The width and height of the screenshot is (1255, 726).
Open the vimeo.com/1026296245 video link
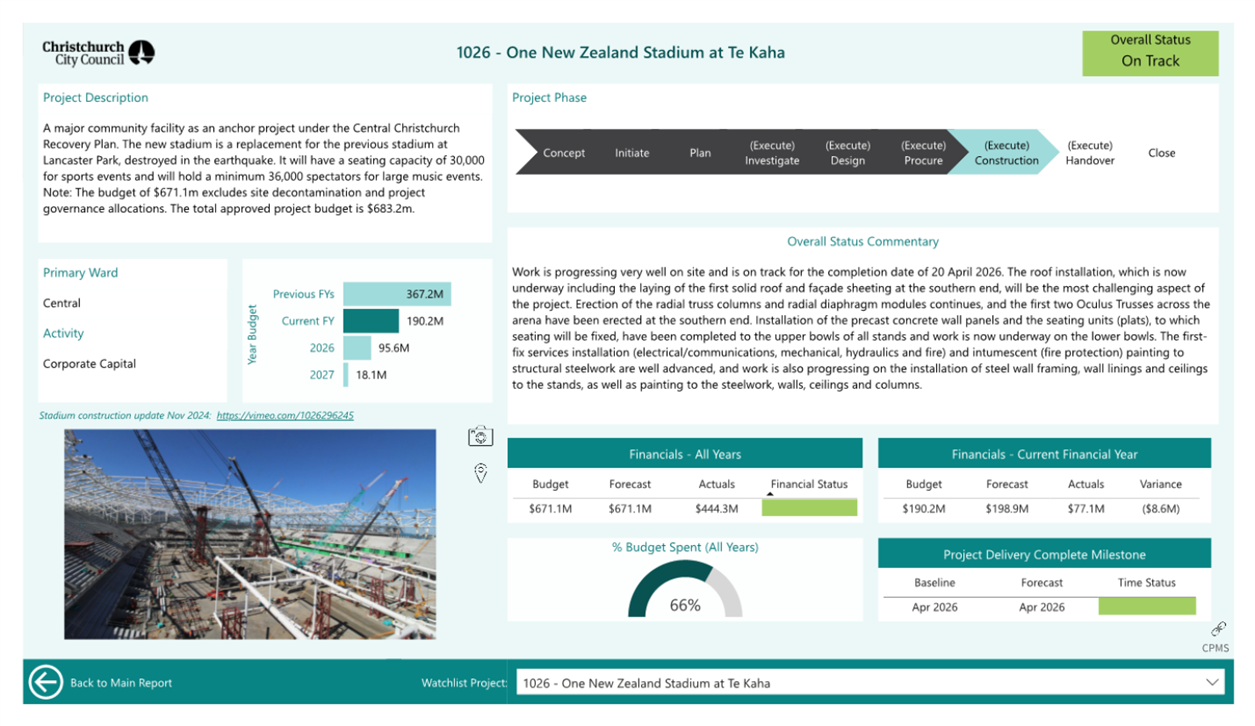pyautogui.click(x=285, y=415)
